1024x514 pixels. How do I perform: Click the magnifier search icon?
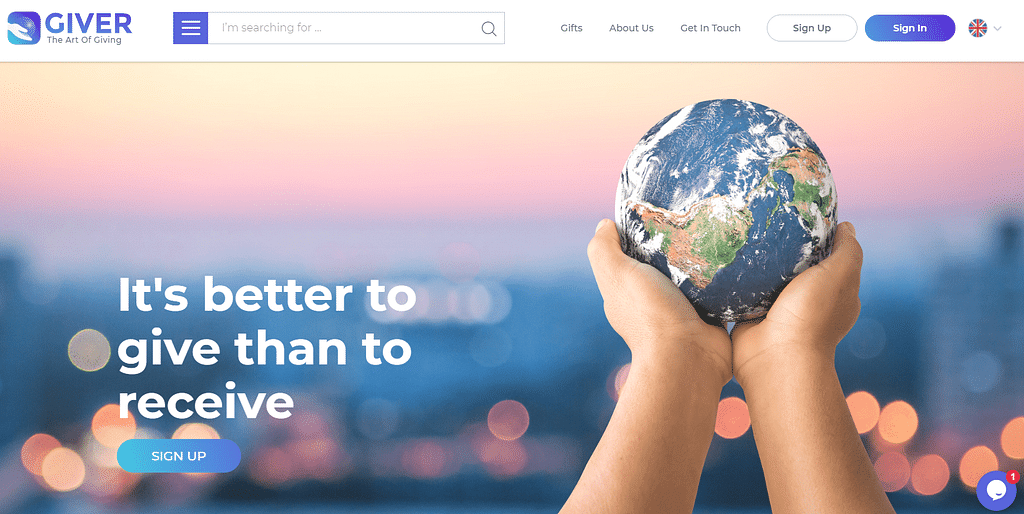coord(488,28)
